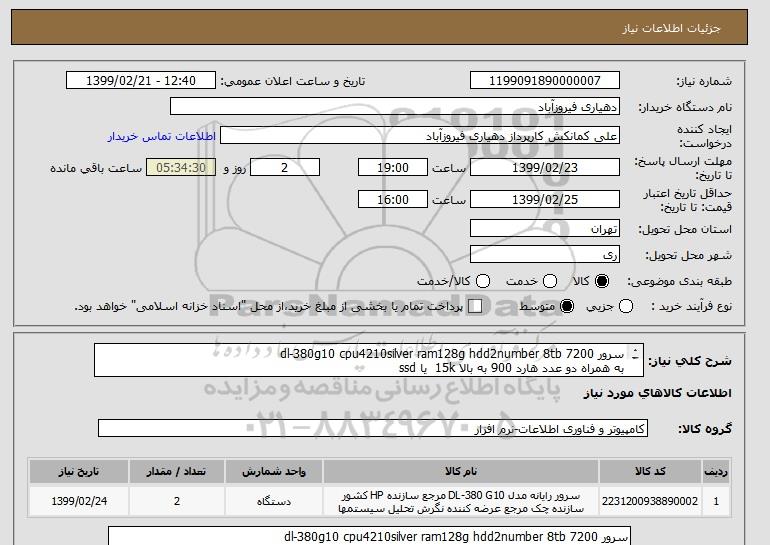The image size is (770, 545).
Task: Click the شماره نیاز field 1199091890000007
Action: tap(545, 81)
